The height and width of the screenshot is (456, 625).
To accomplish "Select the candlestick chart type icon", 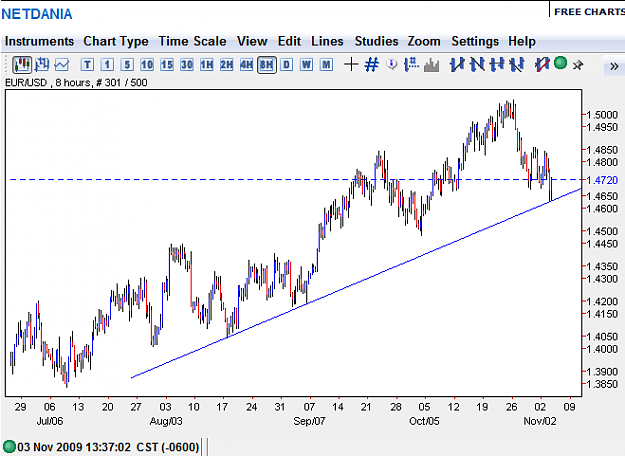I will click(x=22, y=65).
